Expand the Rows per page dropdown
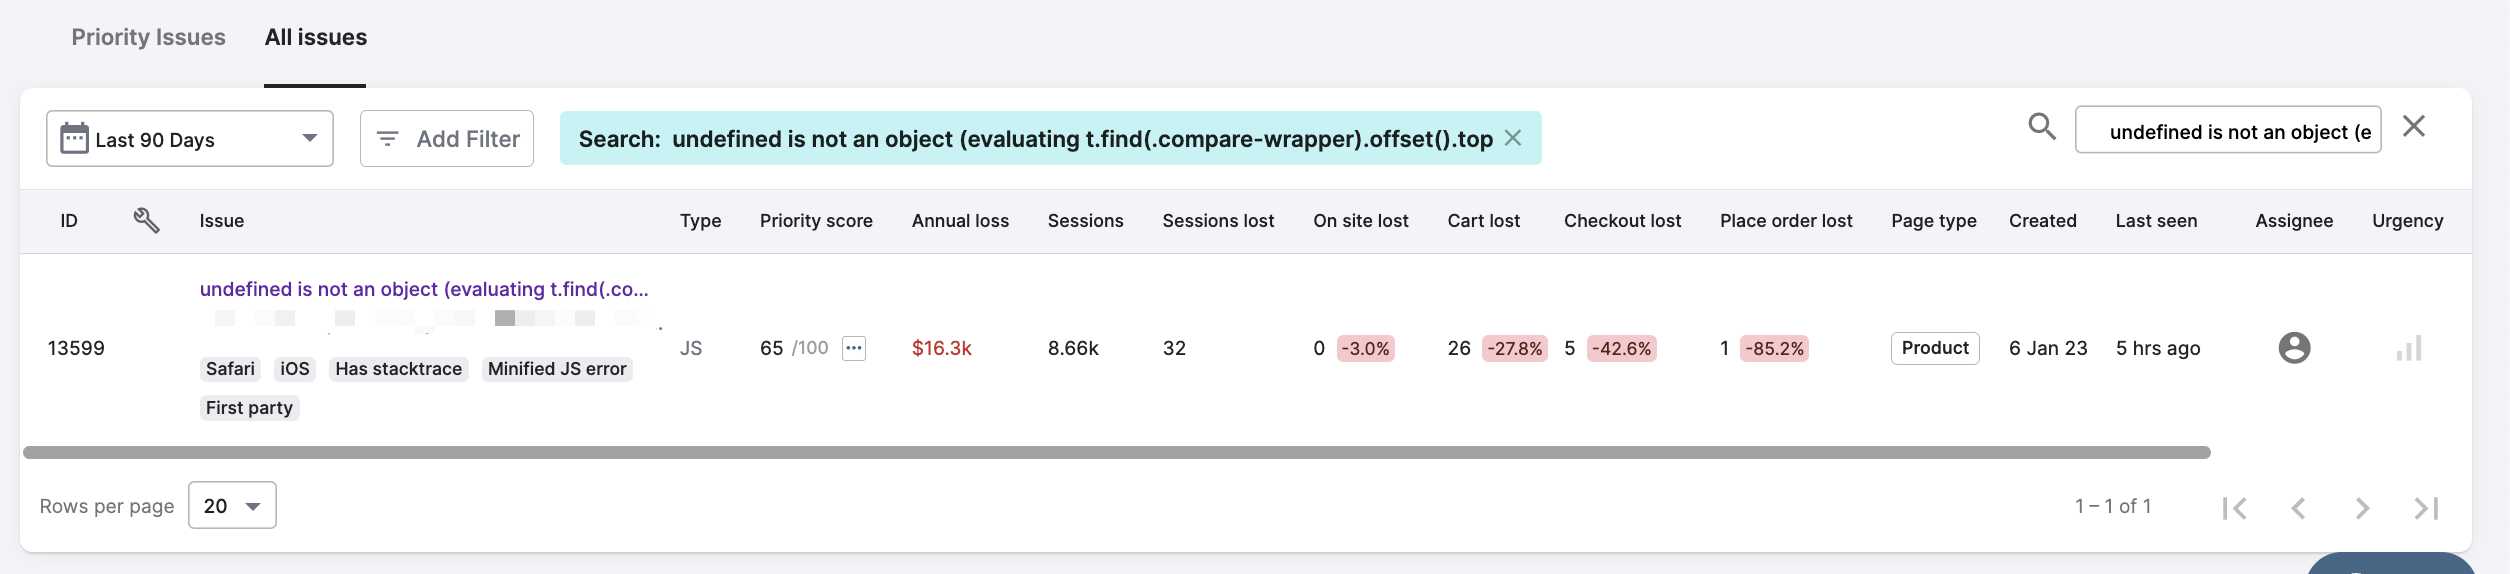Image resolution: width=2510 pixels, height=574 pixels. click(x=232, y=506)
